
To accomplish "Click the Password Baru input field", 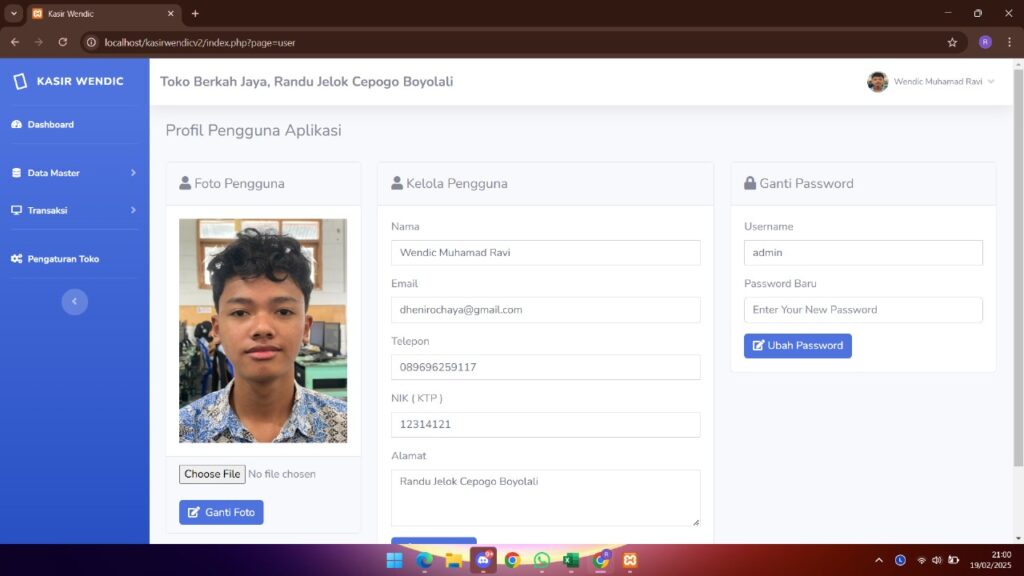I will point(863,310).
